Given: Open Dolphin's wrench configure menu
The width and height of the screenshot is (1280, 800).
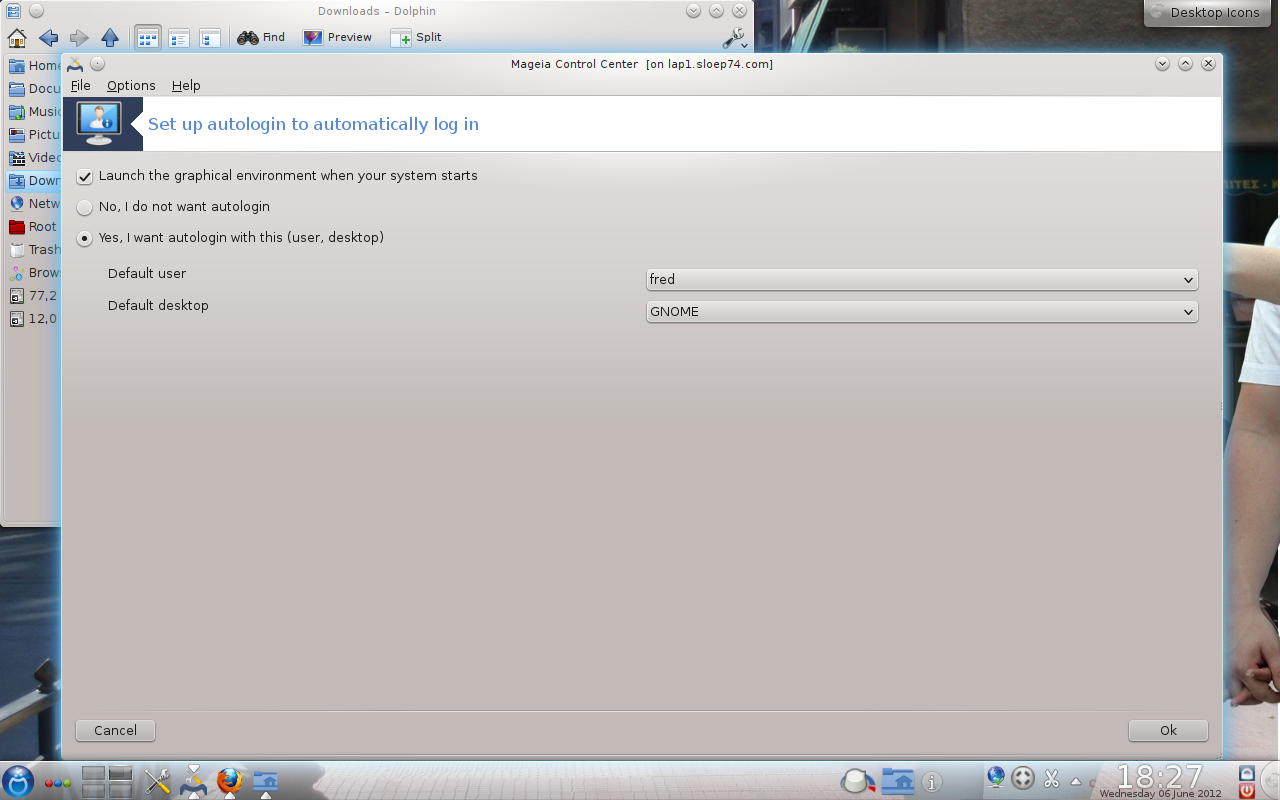Looking at the screenshot, I should click(735, 38).
